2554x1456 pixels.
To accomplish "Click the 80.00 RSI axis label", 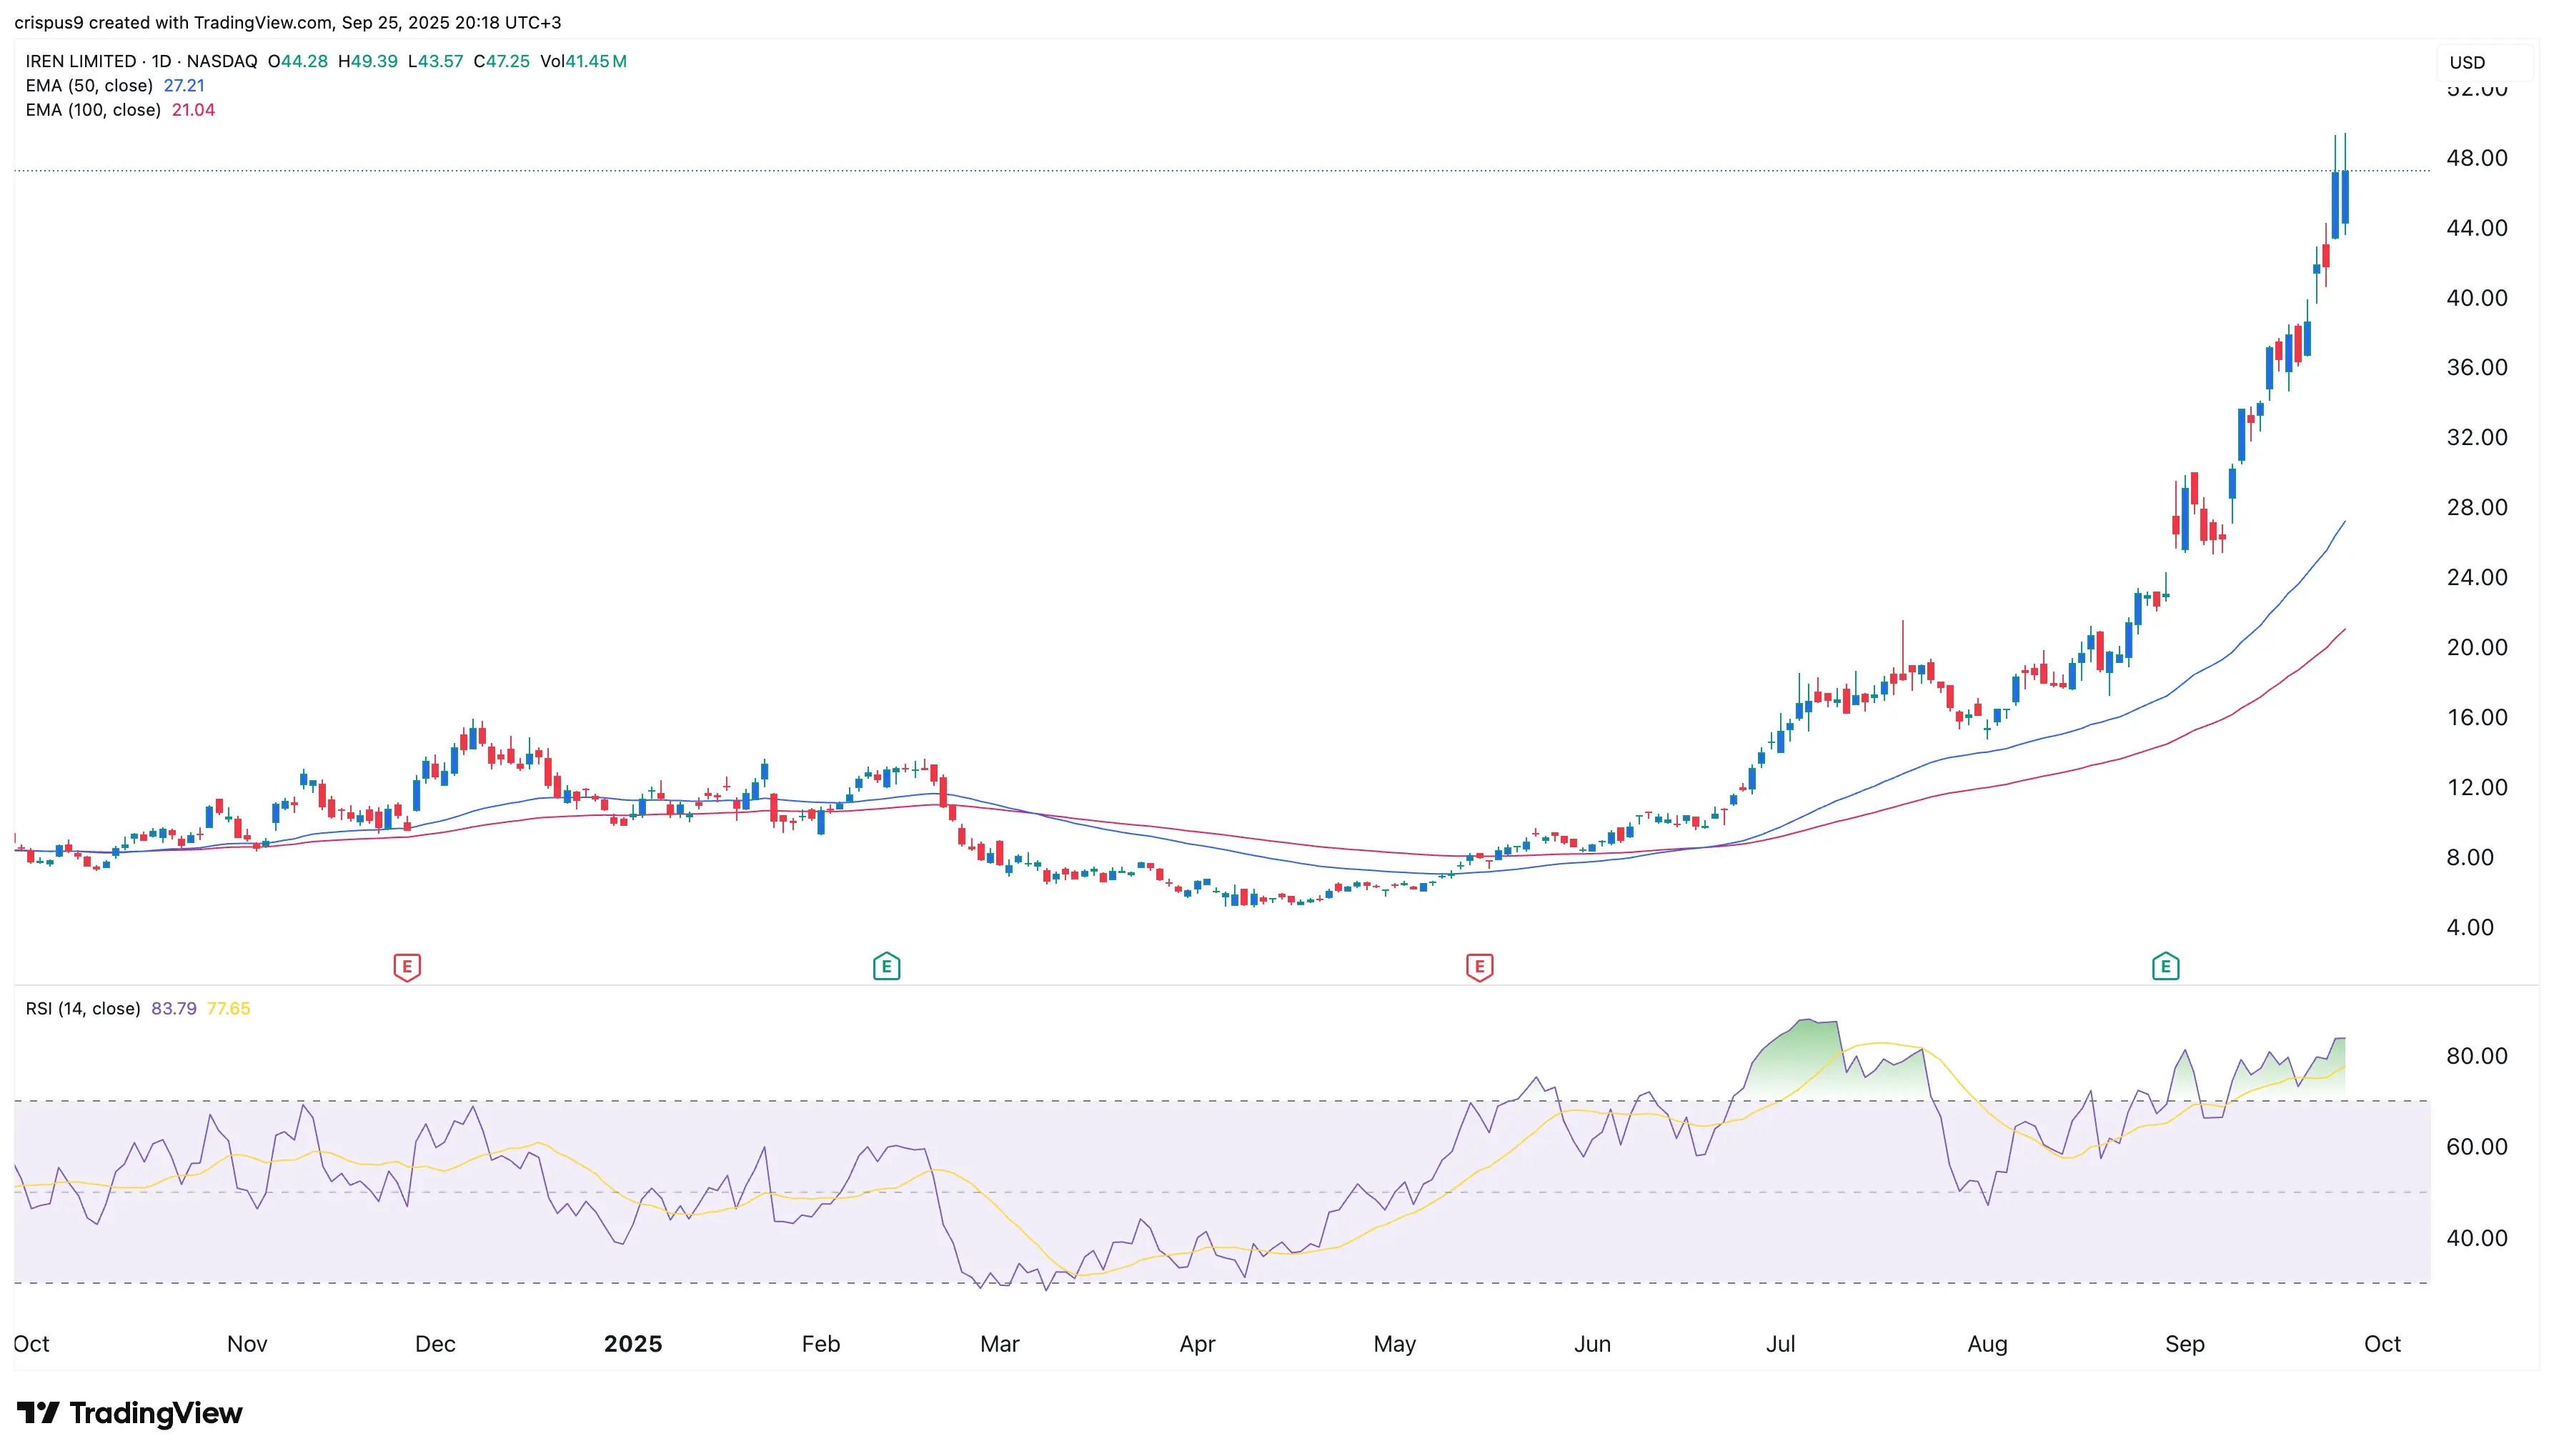I will 2476,1056.
